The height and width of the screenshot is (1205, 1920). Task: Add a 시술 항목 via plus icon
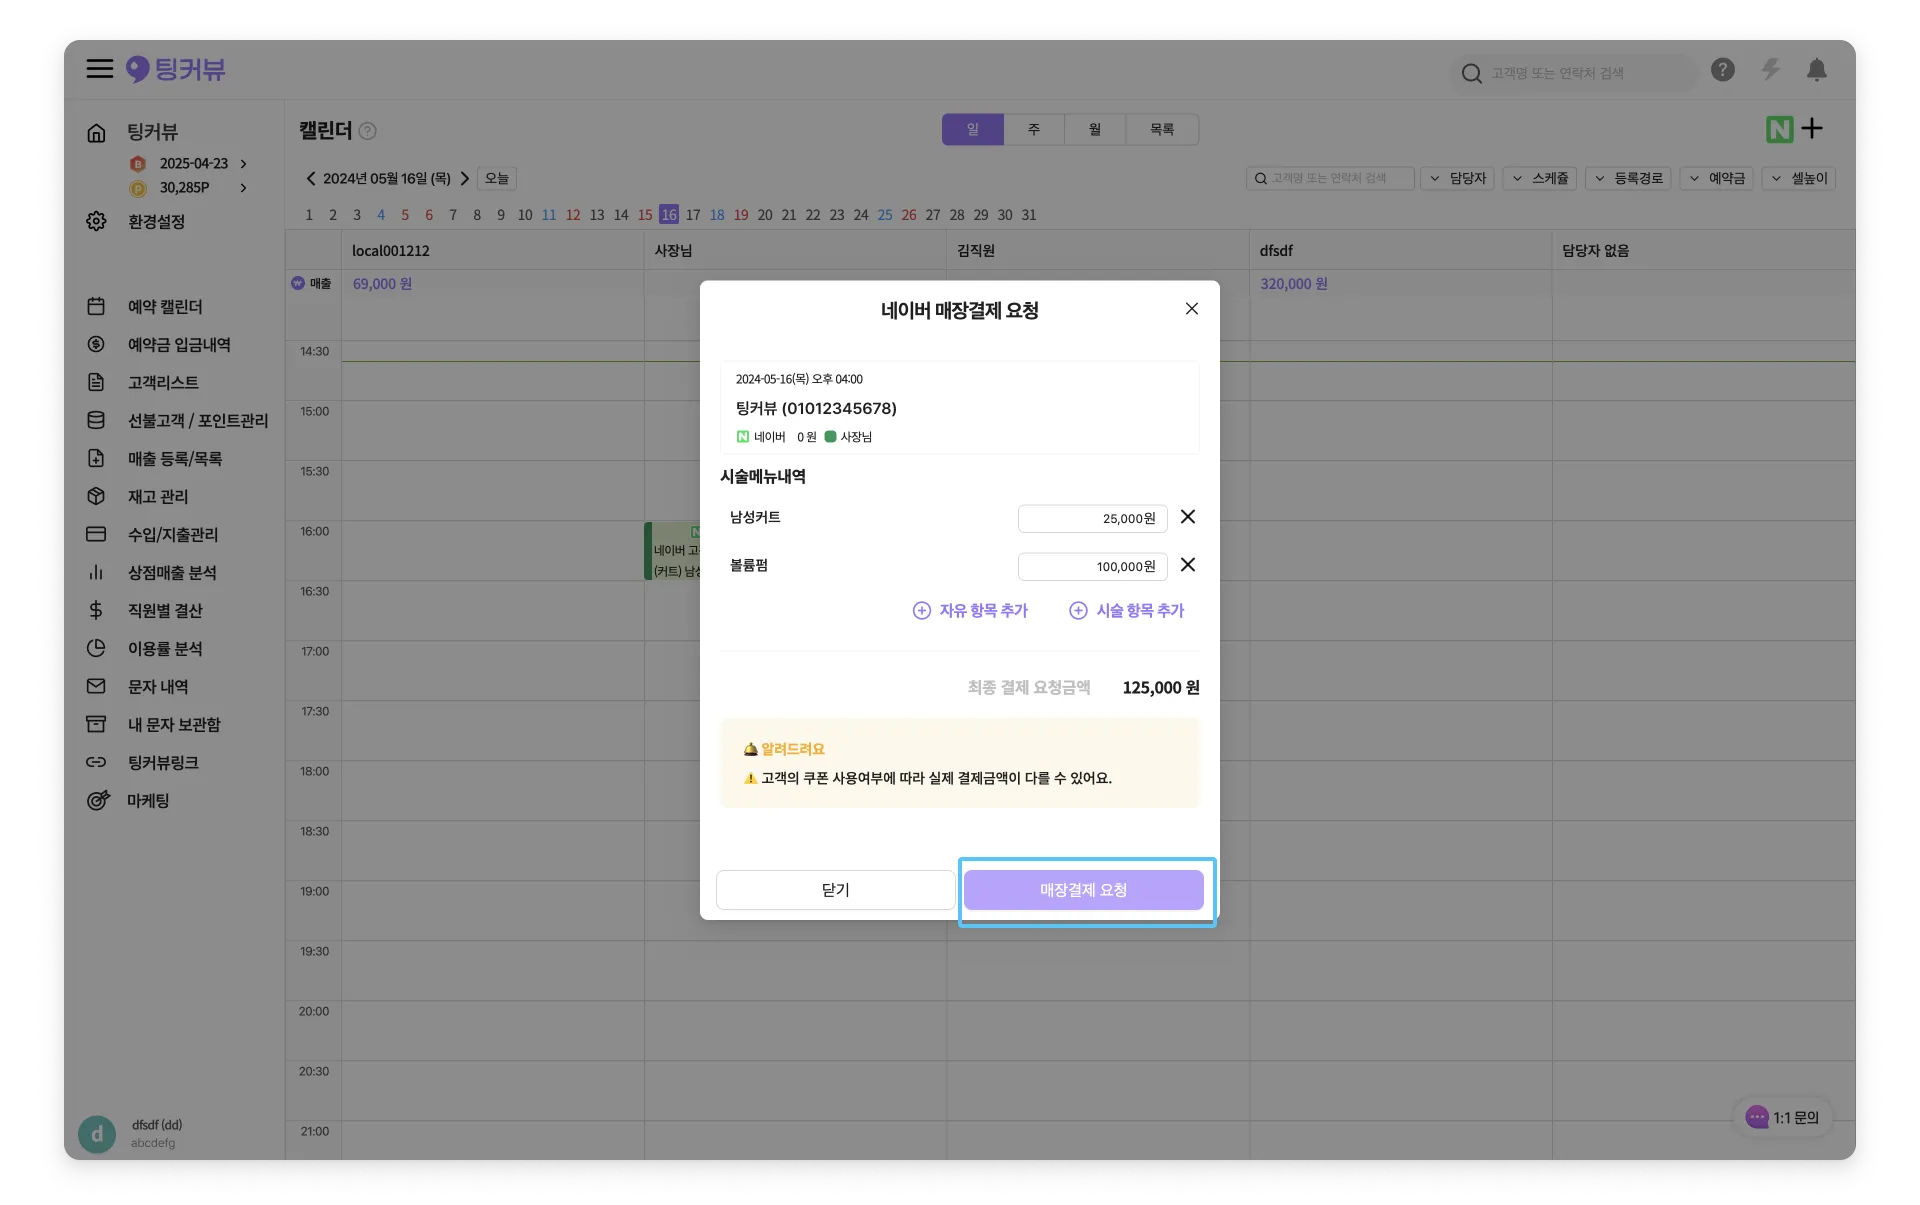(1078, 610)
